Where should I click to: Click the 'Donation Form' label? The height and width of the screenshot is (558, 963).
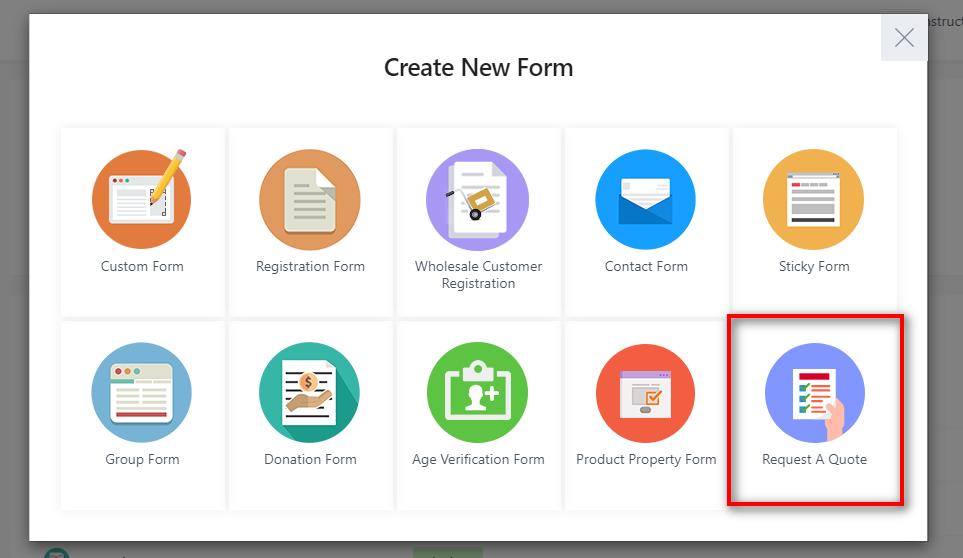click(x=310, y=459)
